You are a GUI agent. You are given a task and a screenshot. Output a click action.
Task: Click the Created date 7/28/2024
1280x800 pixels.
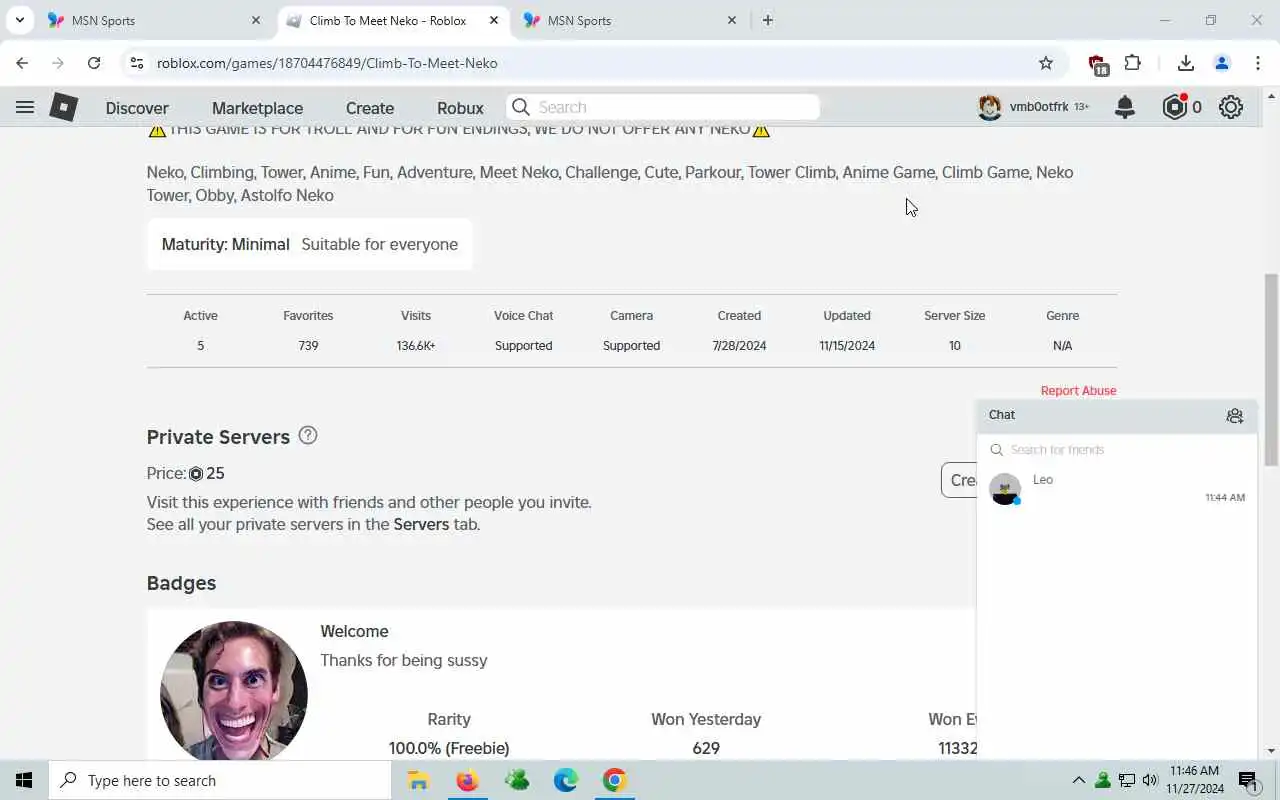click(739, 346)
